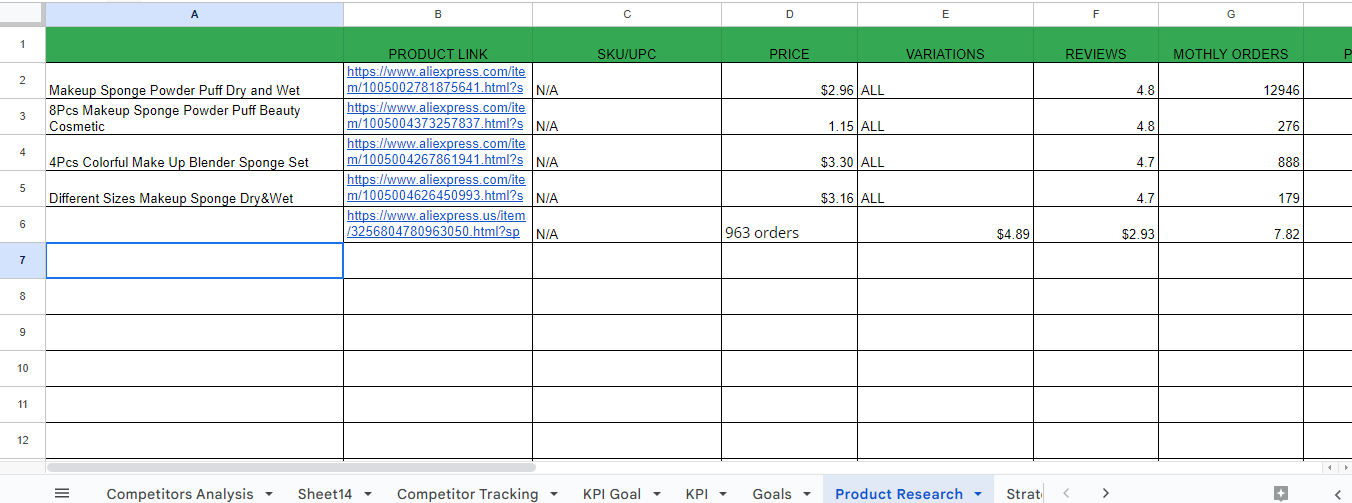
Task: Open the AliExpress link ending 1005002781875641
Action: [435, 80]
